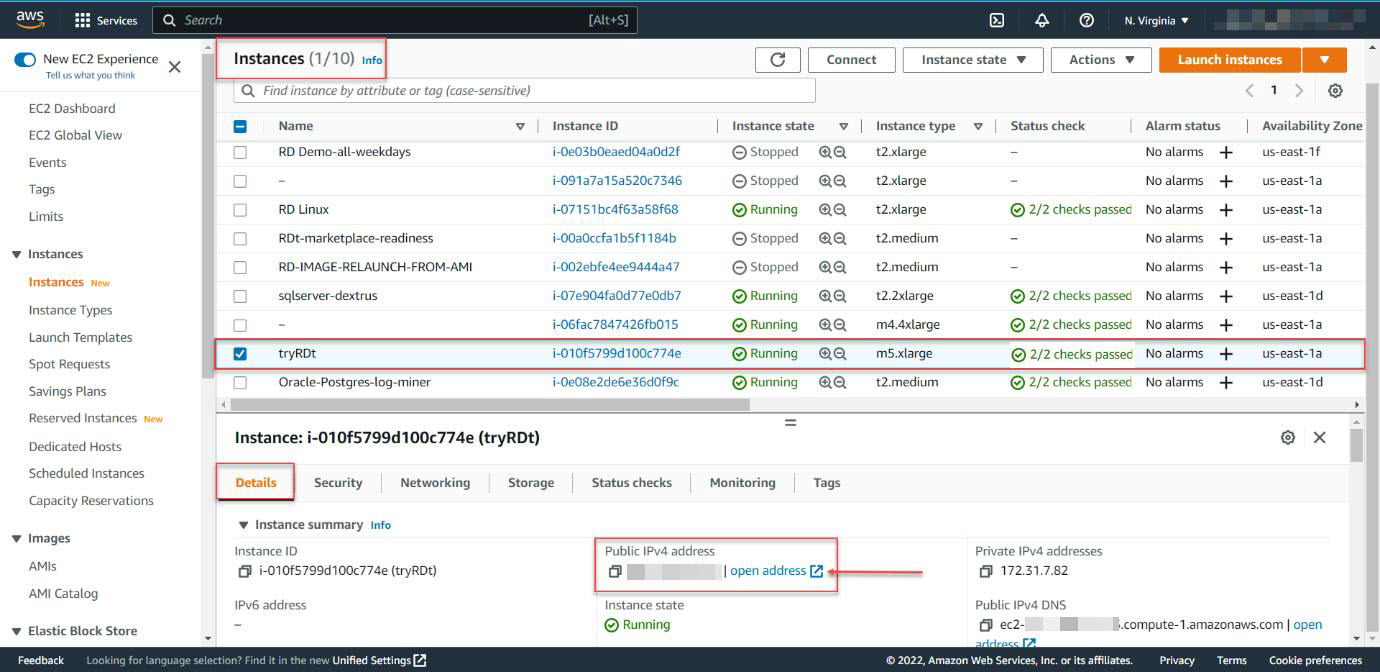
Task: Open address link for public IPv4
Action: (x=776, y=571)
